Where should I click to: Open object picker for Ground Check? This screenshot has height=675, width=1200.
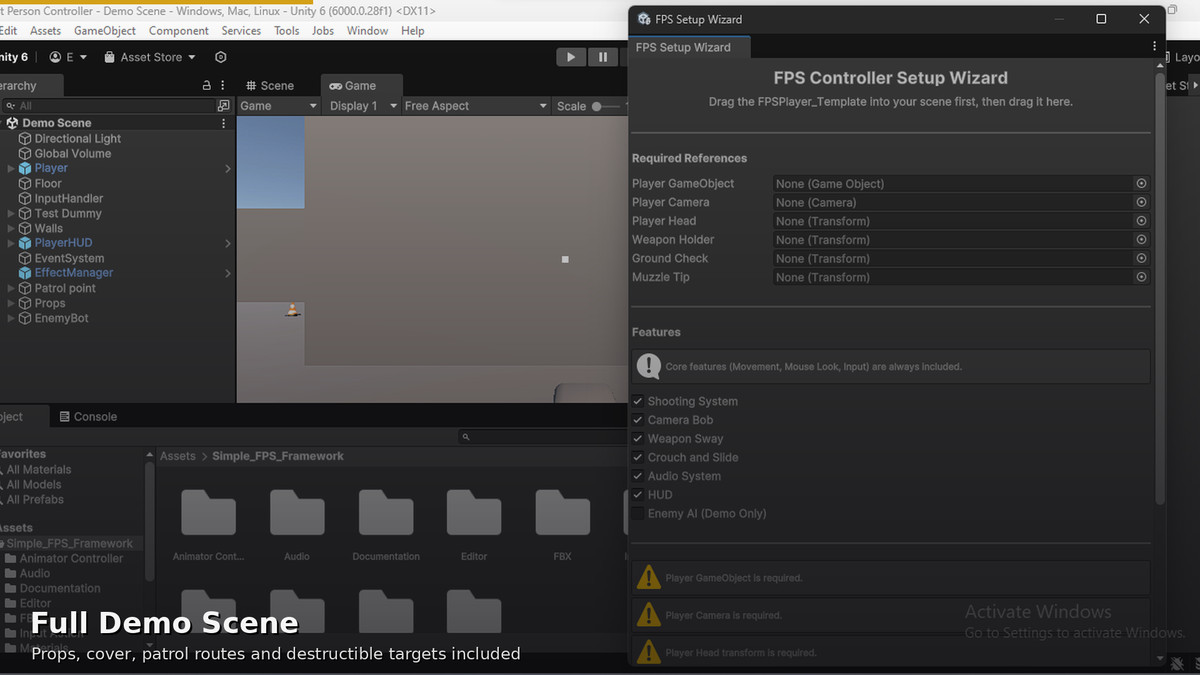click(1141, 258)
